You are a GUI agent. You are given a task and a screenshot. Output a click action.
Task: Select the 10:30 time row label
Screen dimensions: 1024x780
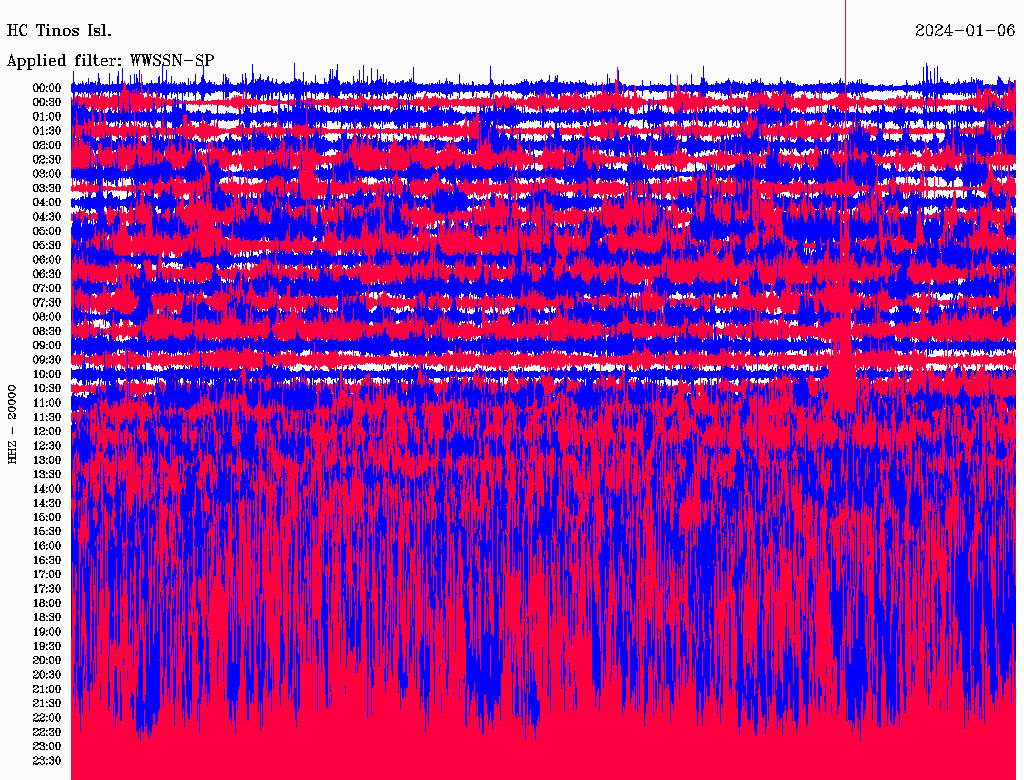point(47,389)
